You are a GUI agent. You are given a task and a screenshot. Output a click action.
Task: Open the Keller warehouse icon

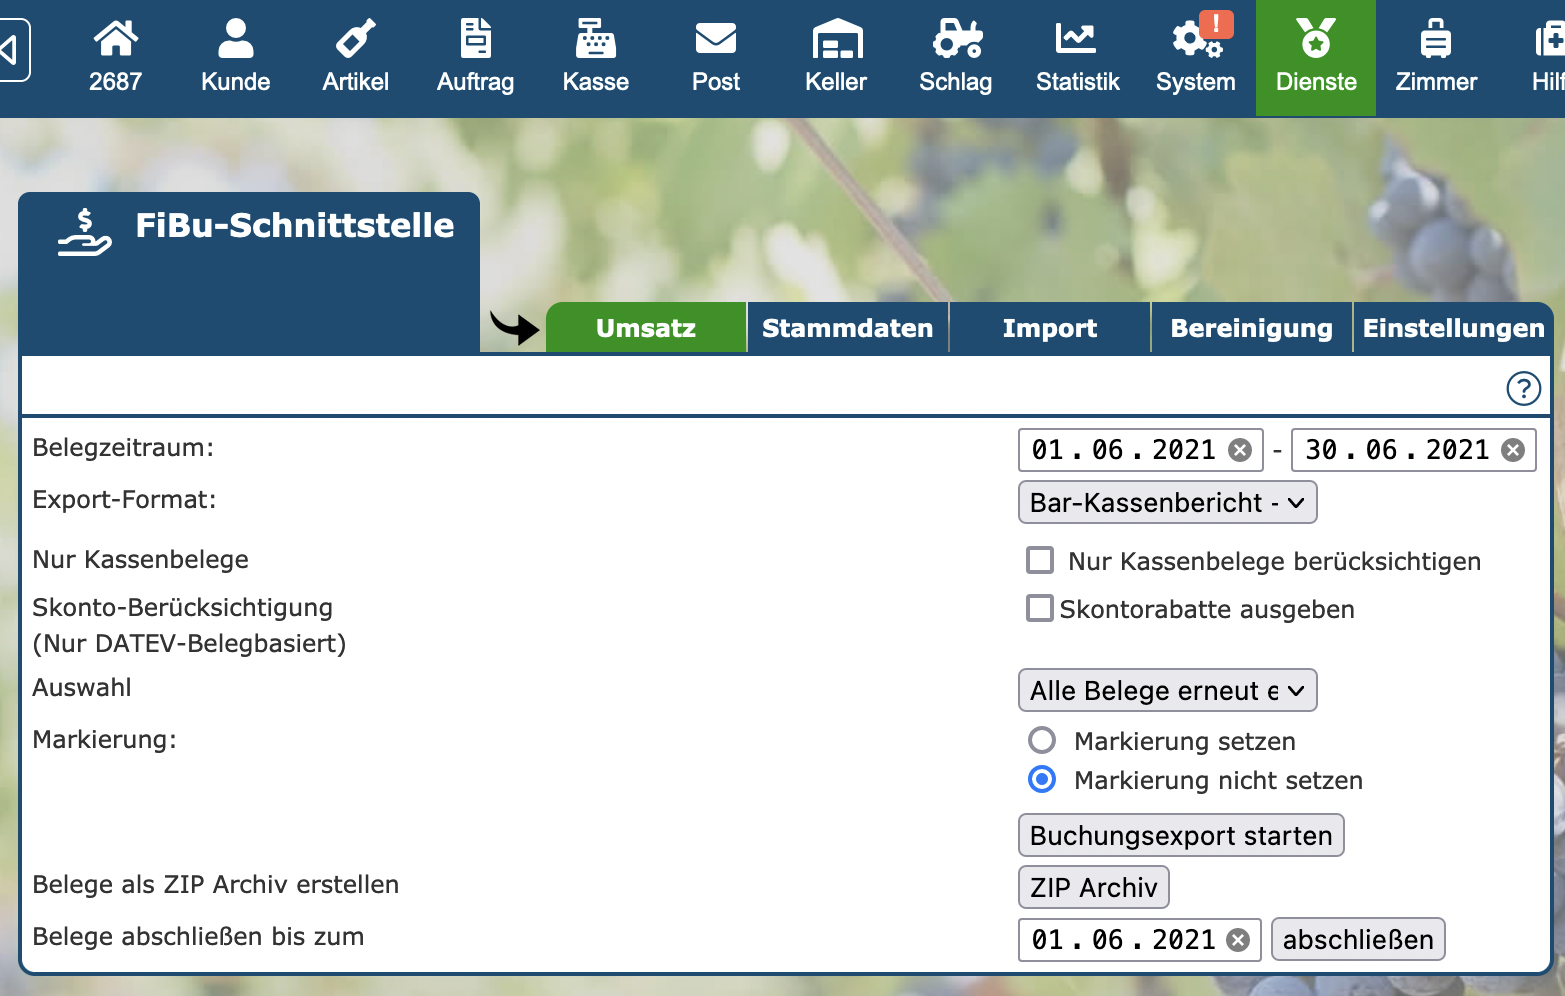836,40
